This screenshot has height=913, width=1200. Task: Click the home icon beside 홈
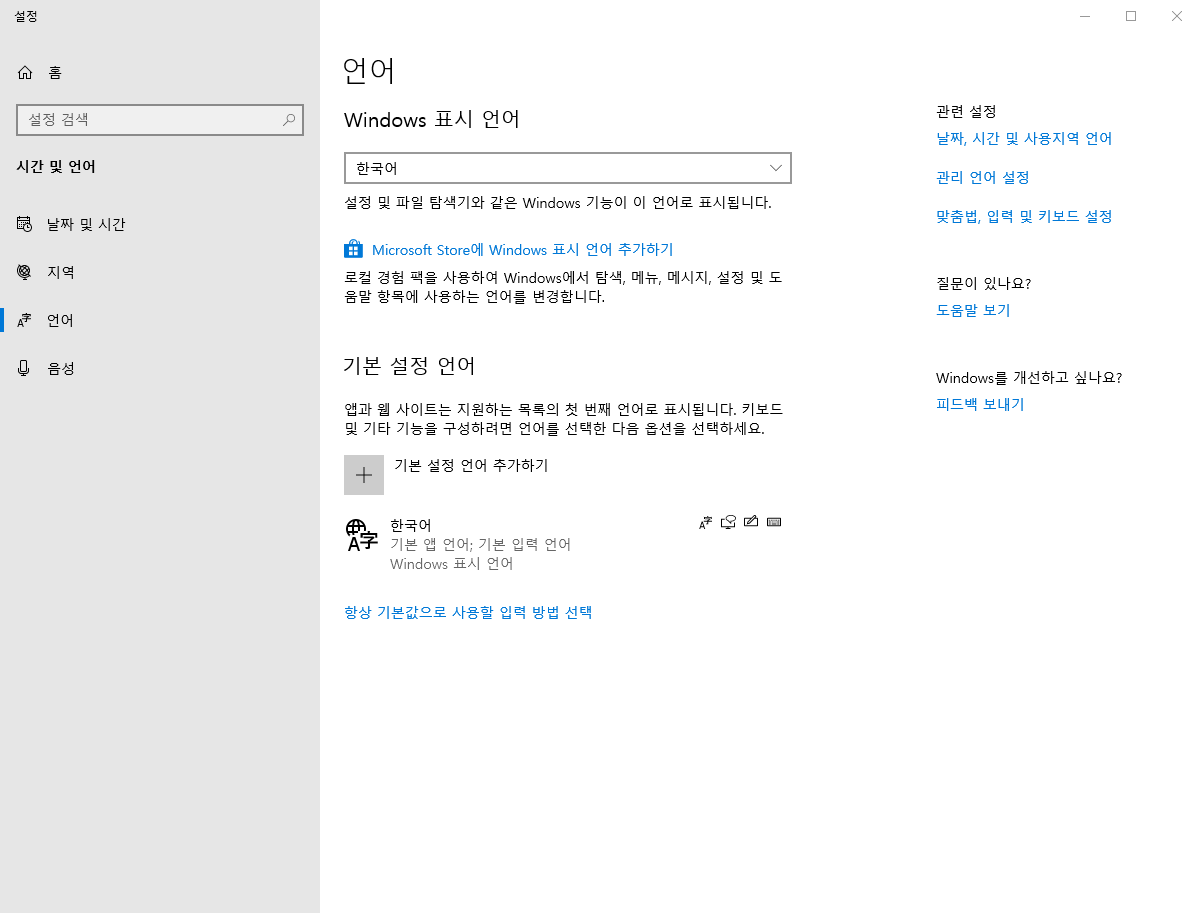click(25, 72)
